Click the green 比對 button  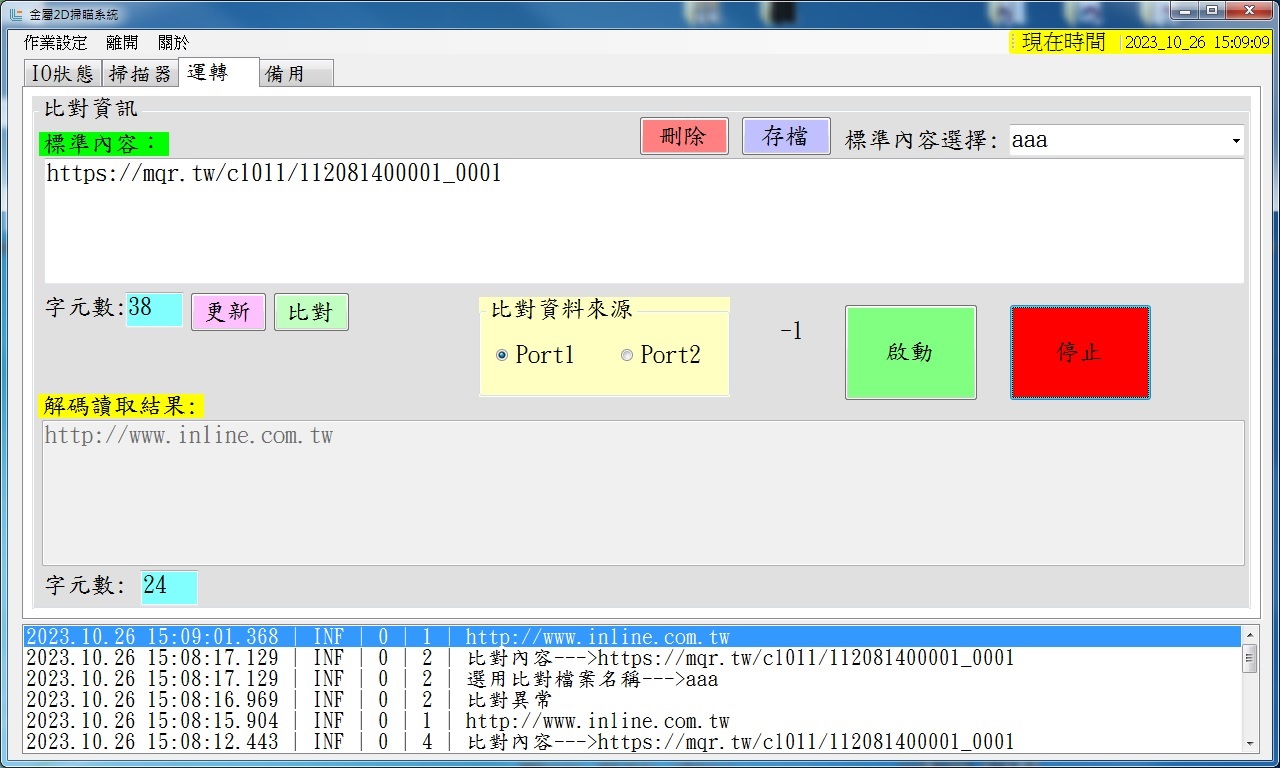pyautogui.click(x=311, y=312)
